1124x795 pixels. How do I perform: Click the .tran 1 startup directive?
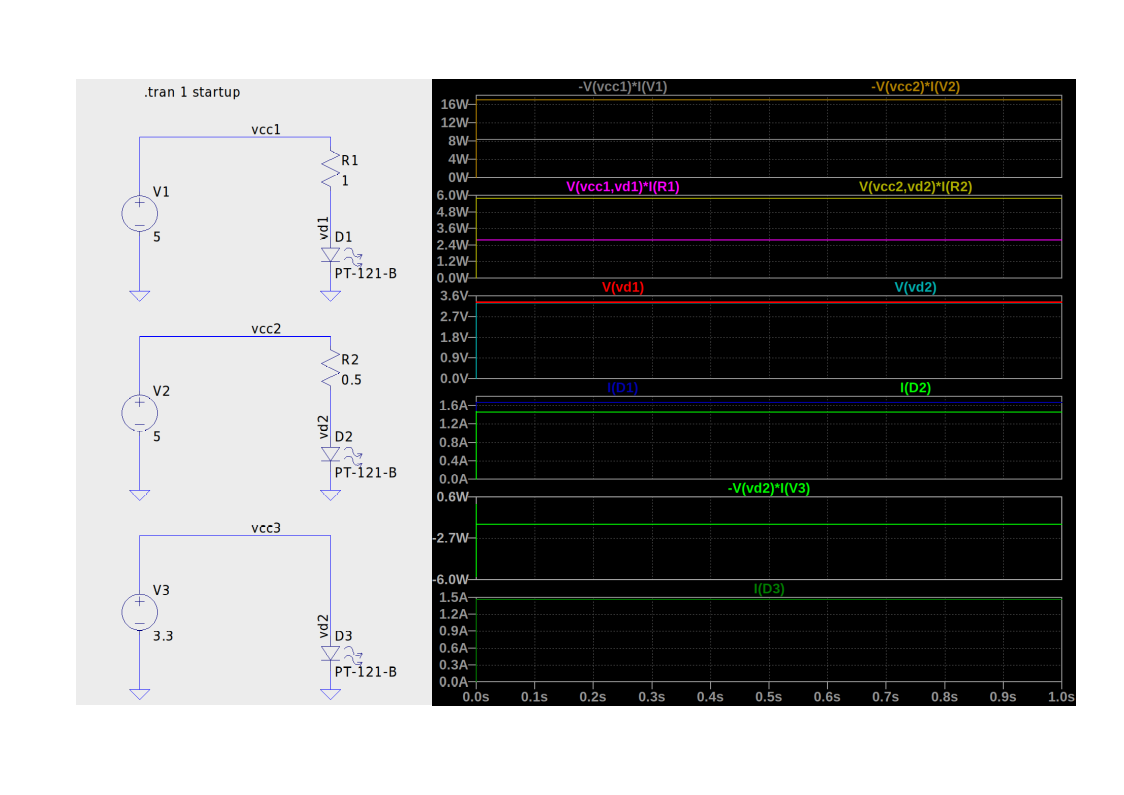(192, 92)
